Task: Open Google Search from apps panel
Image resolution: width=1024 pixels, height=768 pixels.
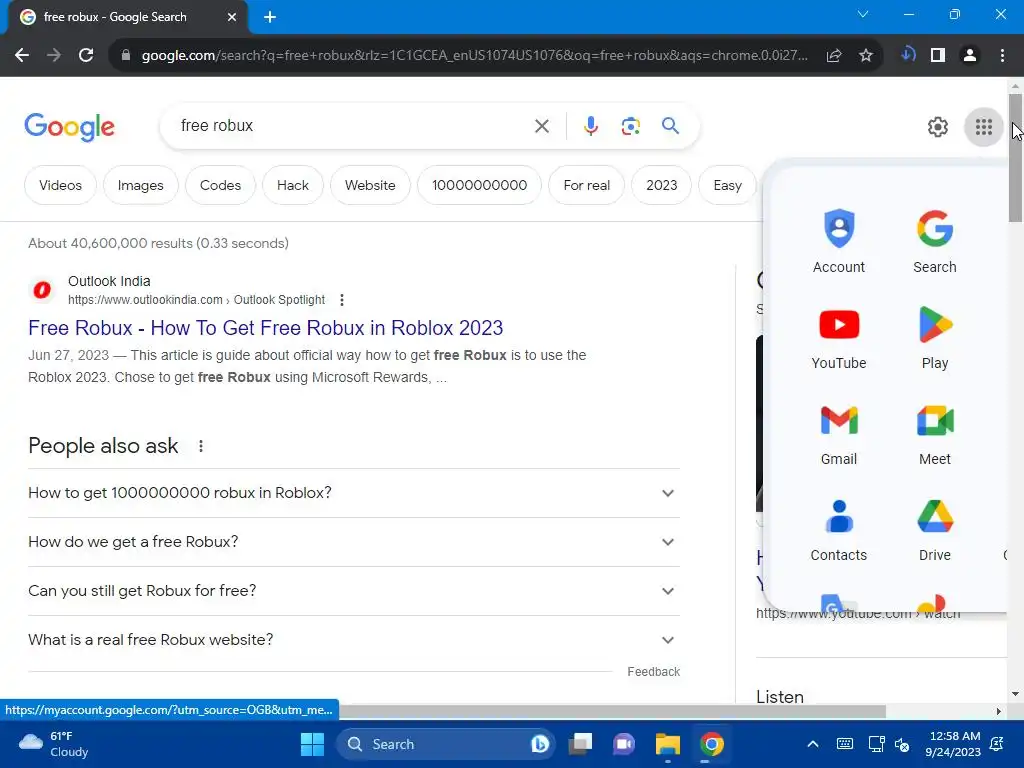Action: coord(935,240)
